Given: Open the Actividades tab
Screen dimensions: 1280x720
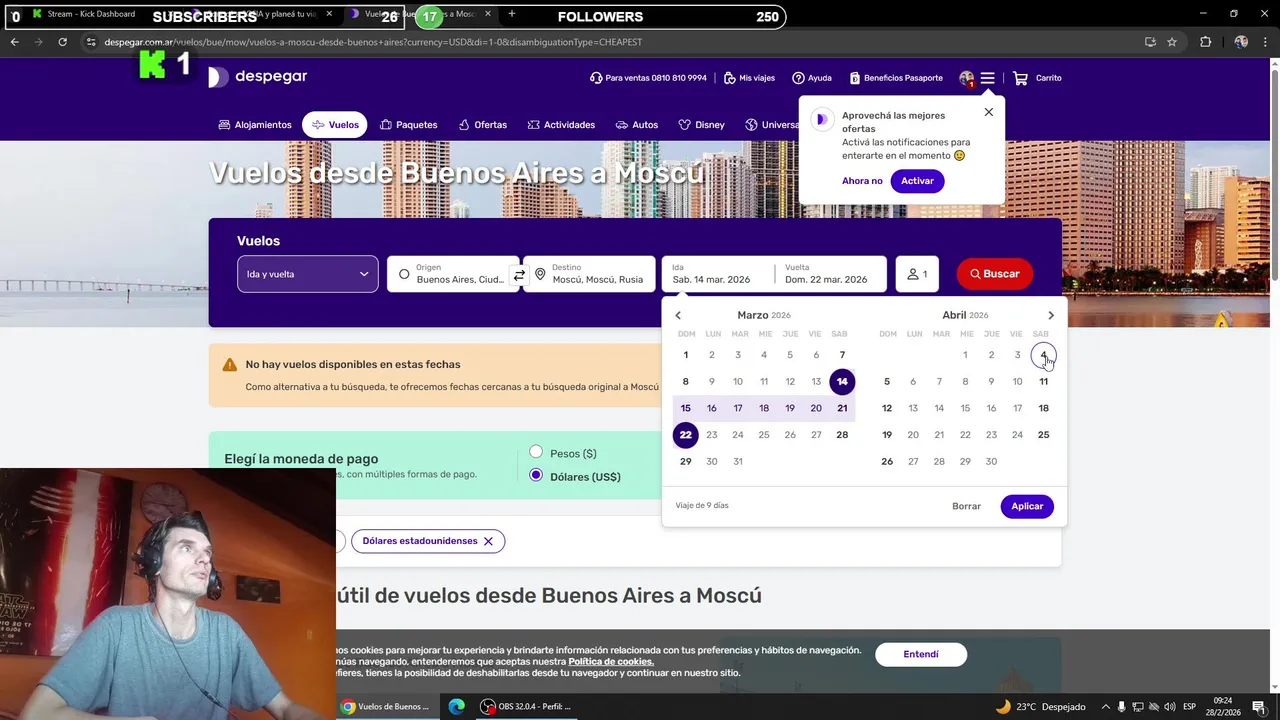Looking at the screenshot, I should click(x=561, y=125).
